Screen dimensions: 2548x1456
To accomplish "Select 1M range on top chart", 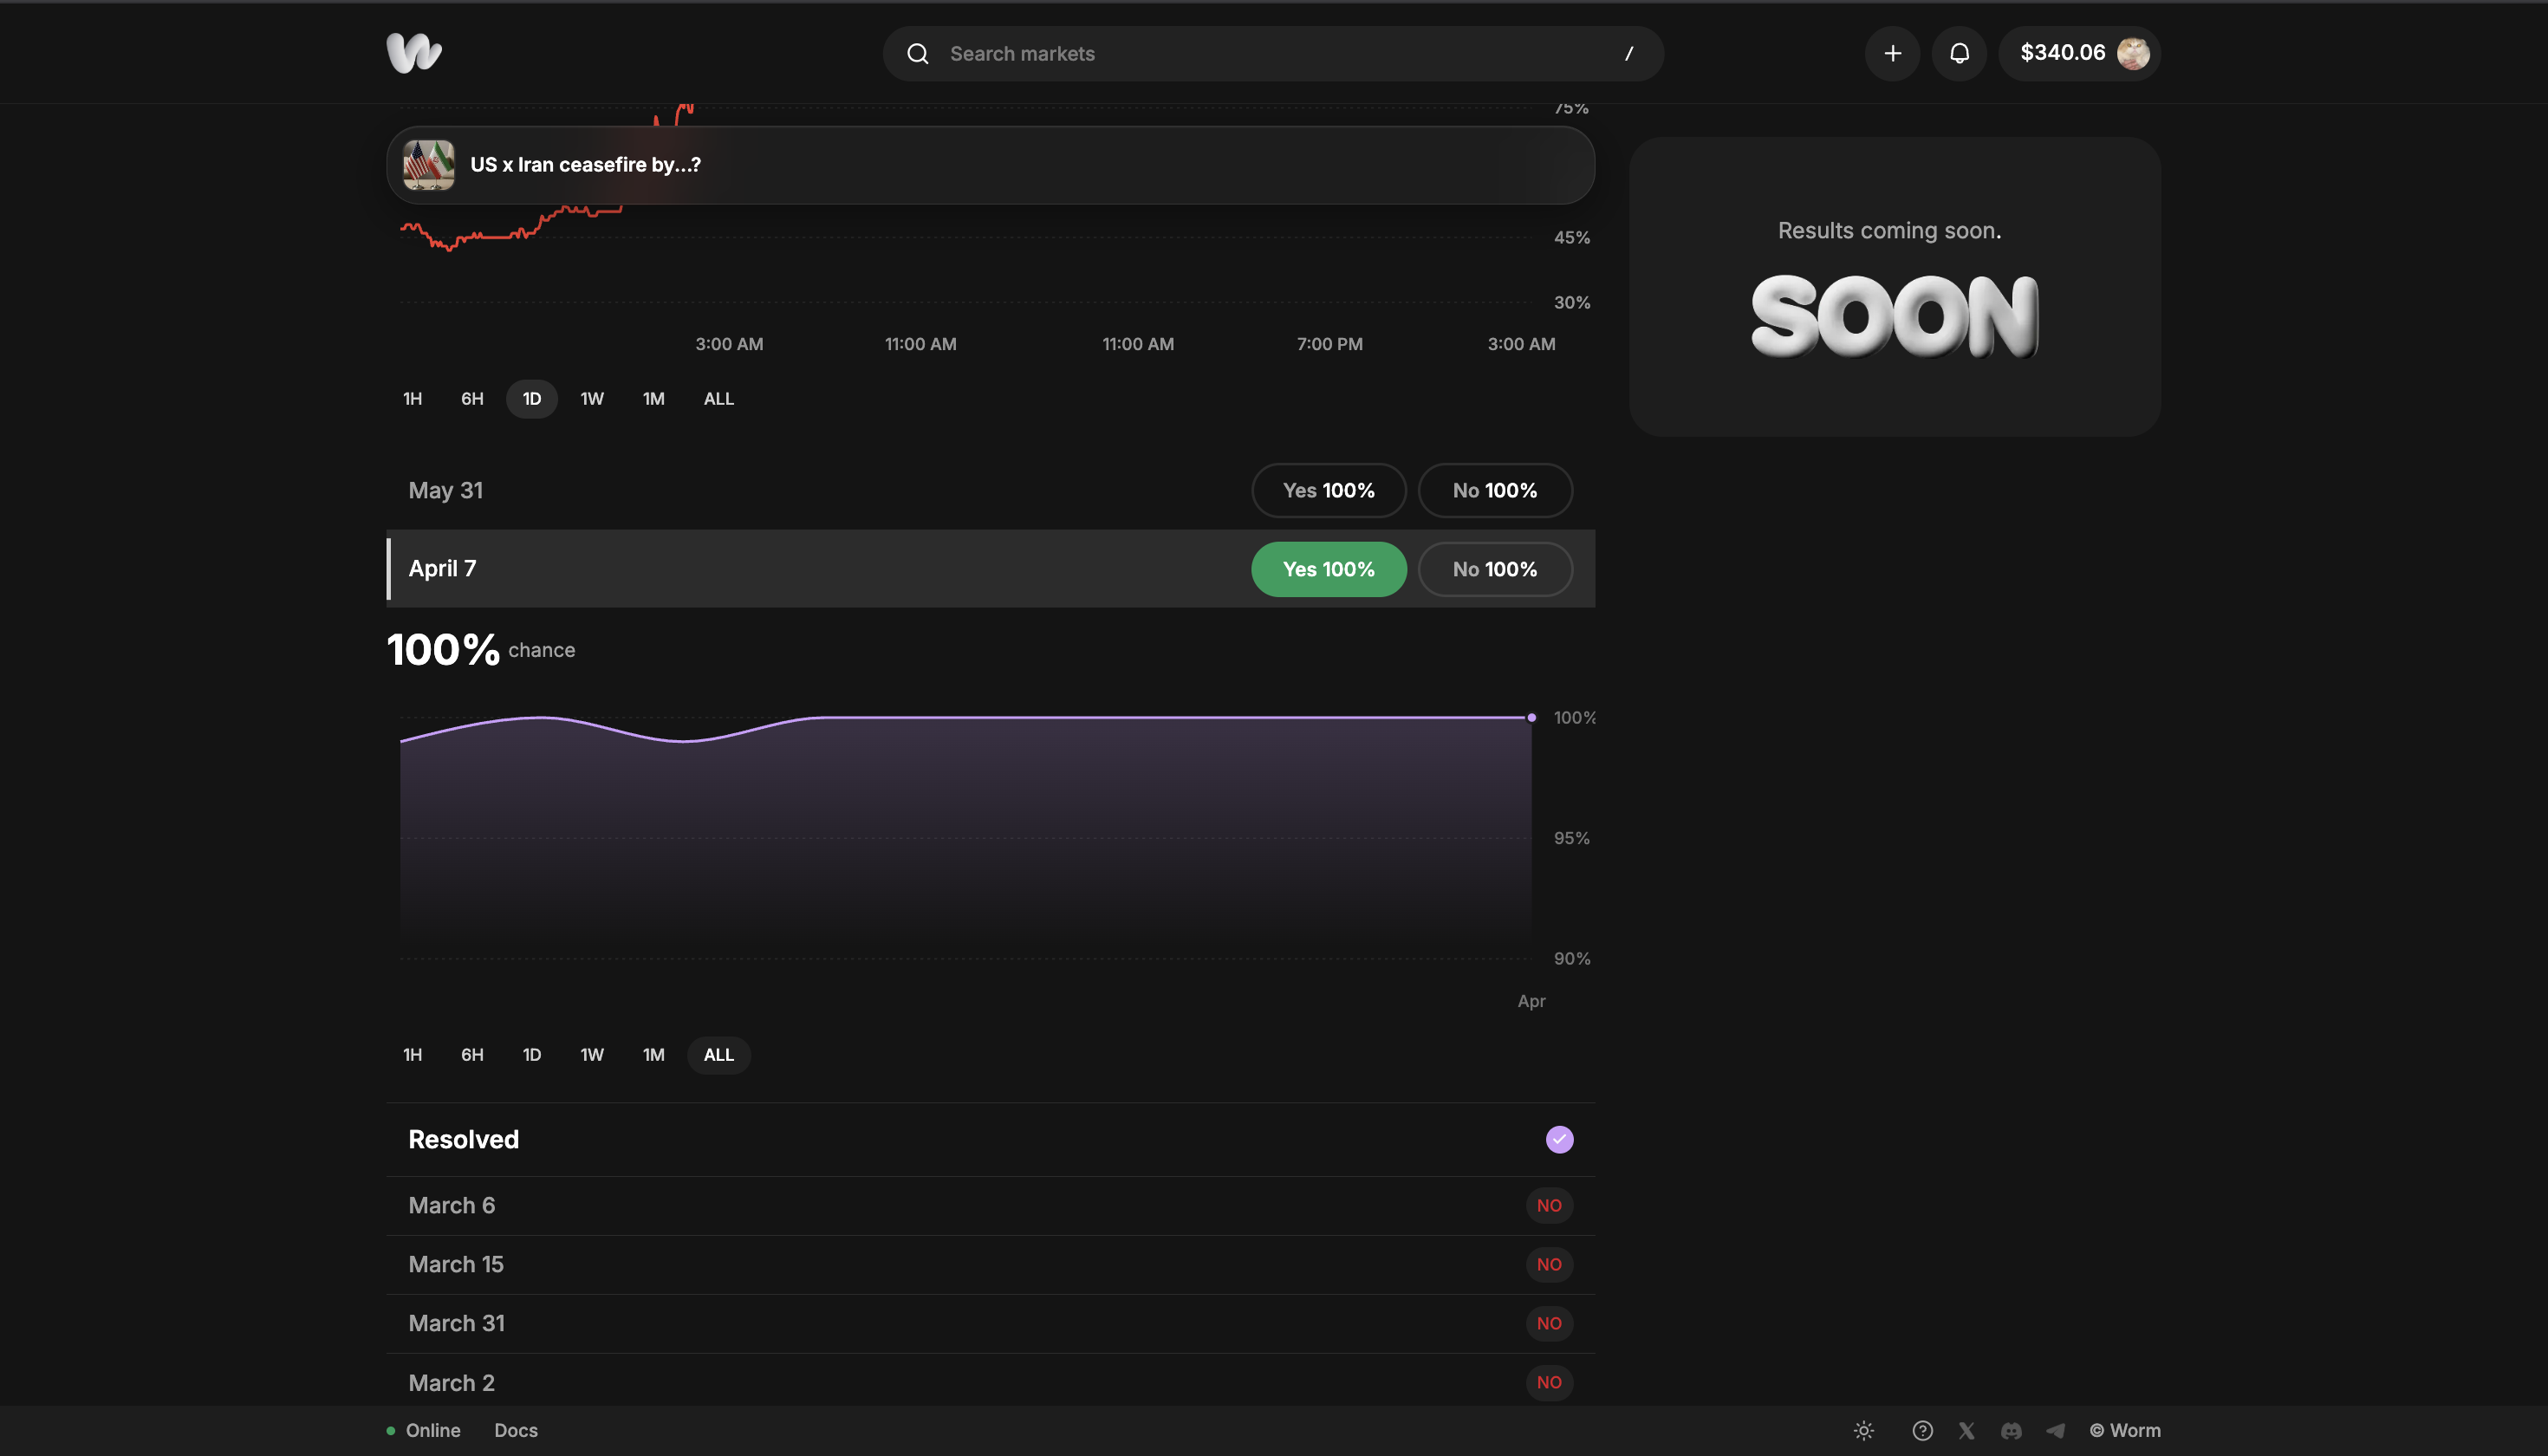I will pos(653,399).
